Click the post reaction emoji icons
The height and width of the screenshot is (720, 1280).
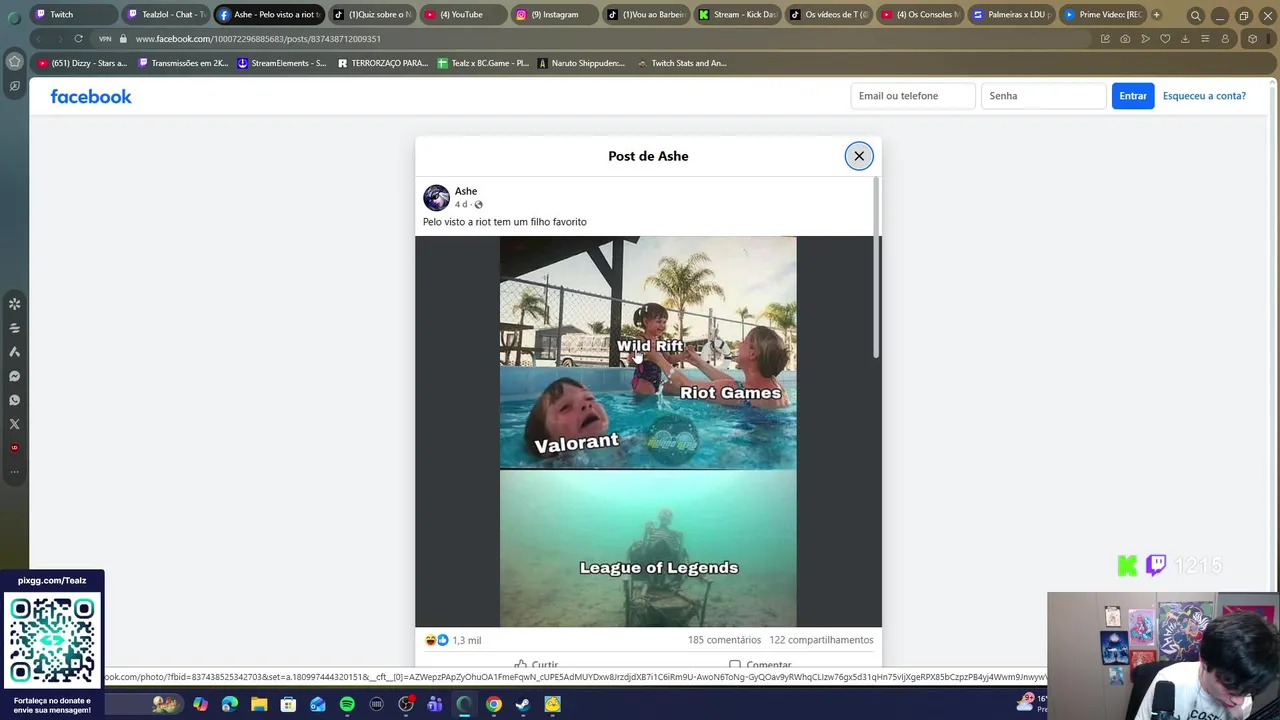pos(437,640)
